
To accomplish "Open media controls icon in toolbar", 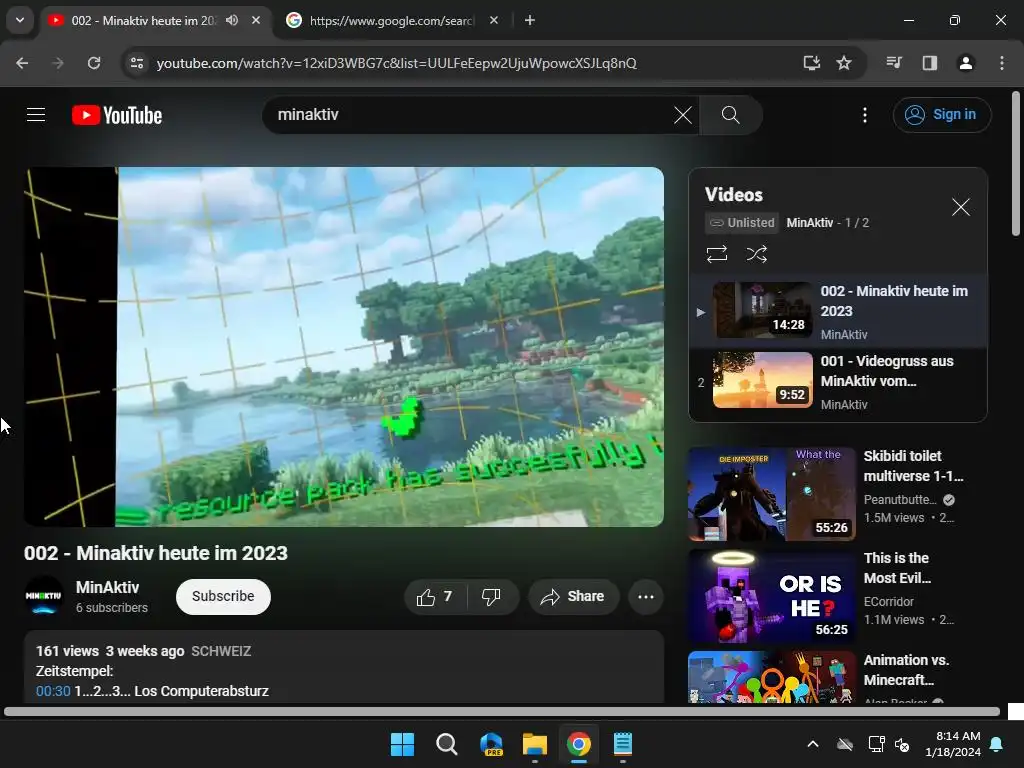I will [x=894, y=63].
